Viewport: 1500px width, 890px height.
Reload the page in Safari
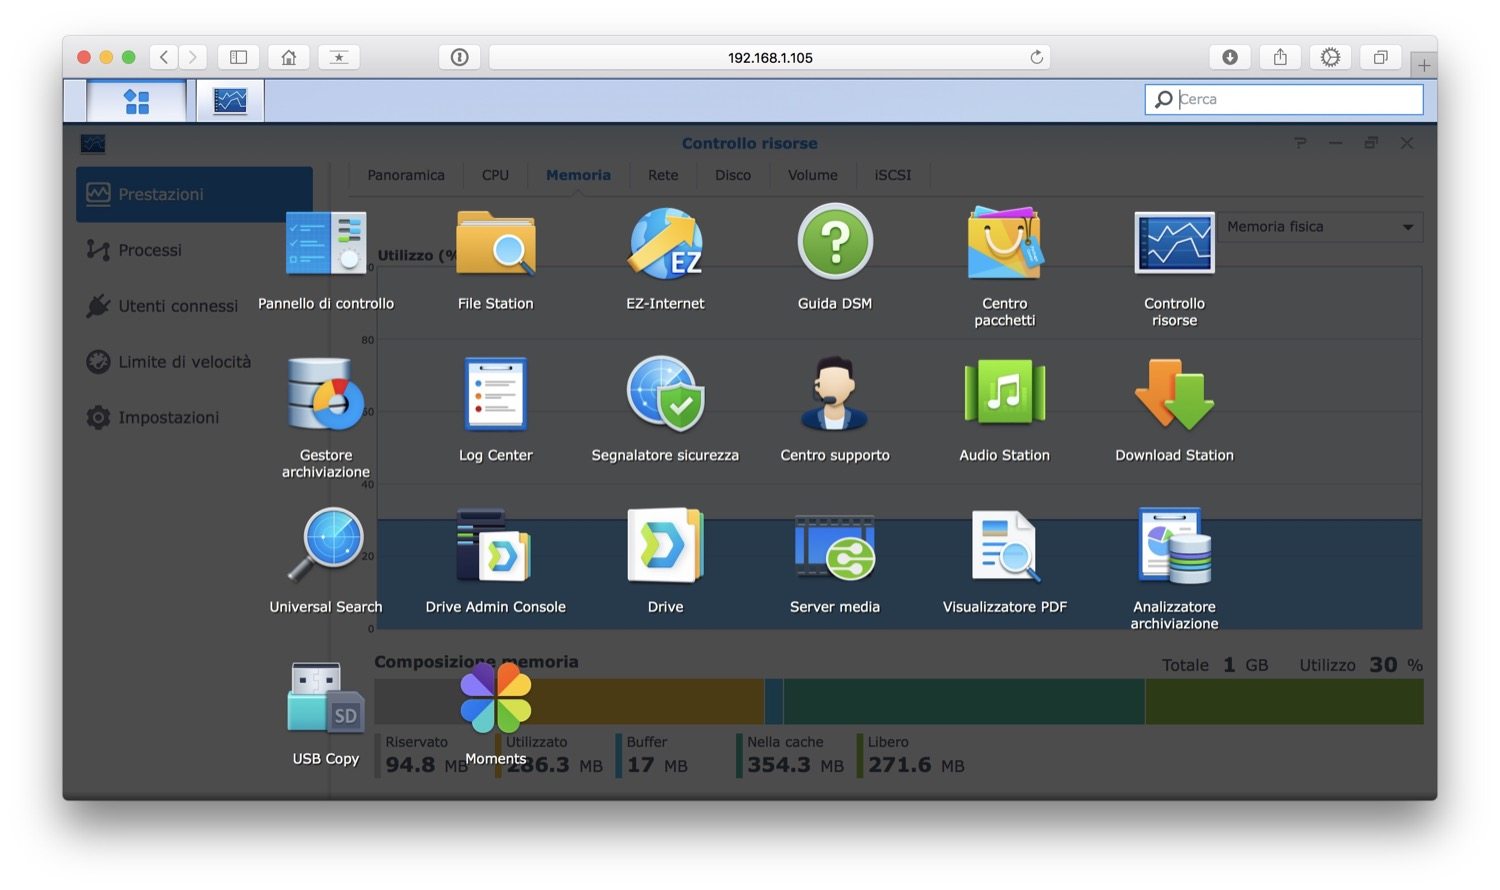[1037, 57]
